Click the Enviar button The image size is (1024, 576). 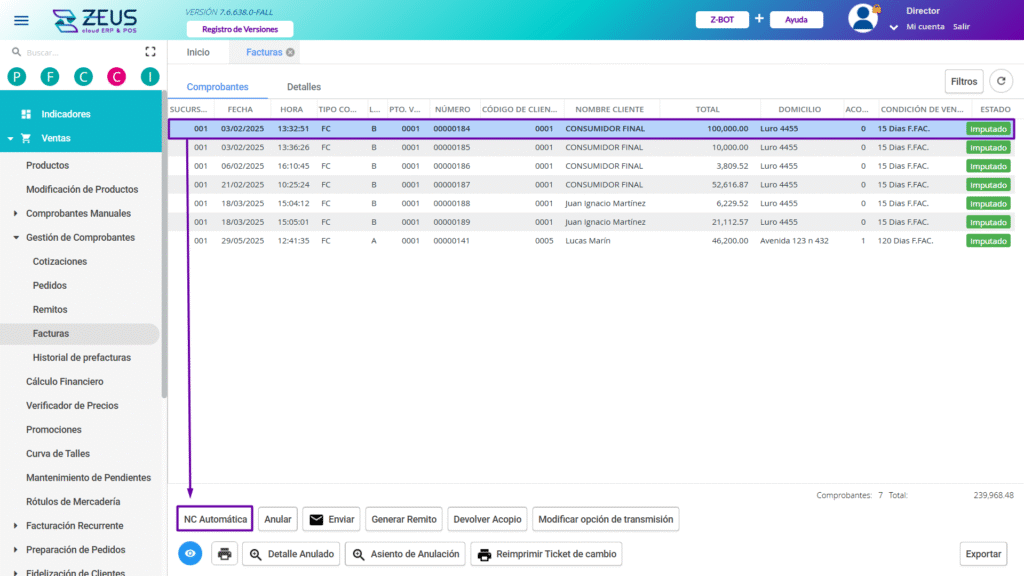pos(331,519)
